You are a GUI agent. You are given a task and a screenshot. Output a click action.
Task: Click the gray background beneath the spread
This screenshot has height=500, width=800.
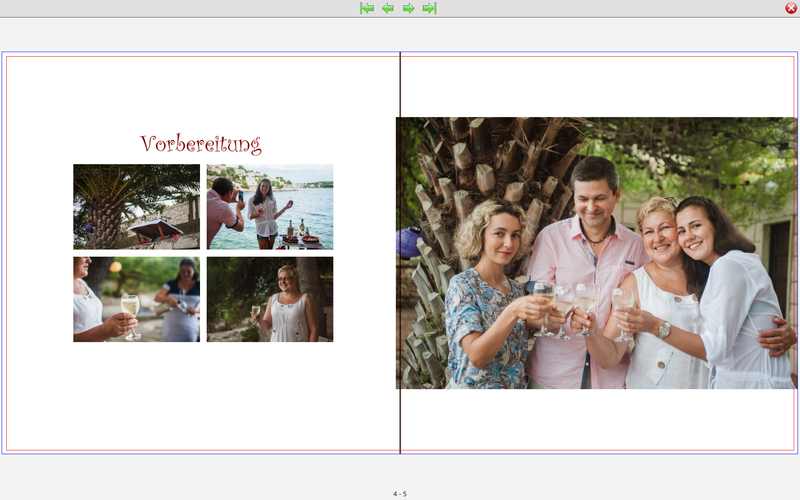coord(200,475)
